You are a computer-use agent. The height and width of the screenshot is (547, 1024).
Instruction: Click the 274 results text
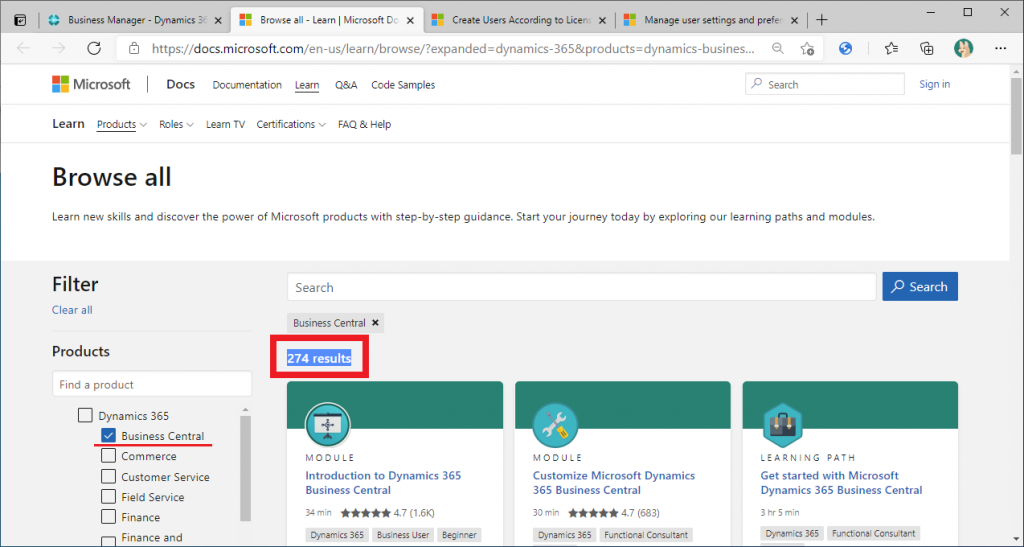(319, 358)
